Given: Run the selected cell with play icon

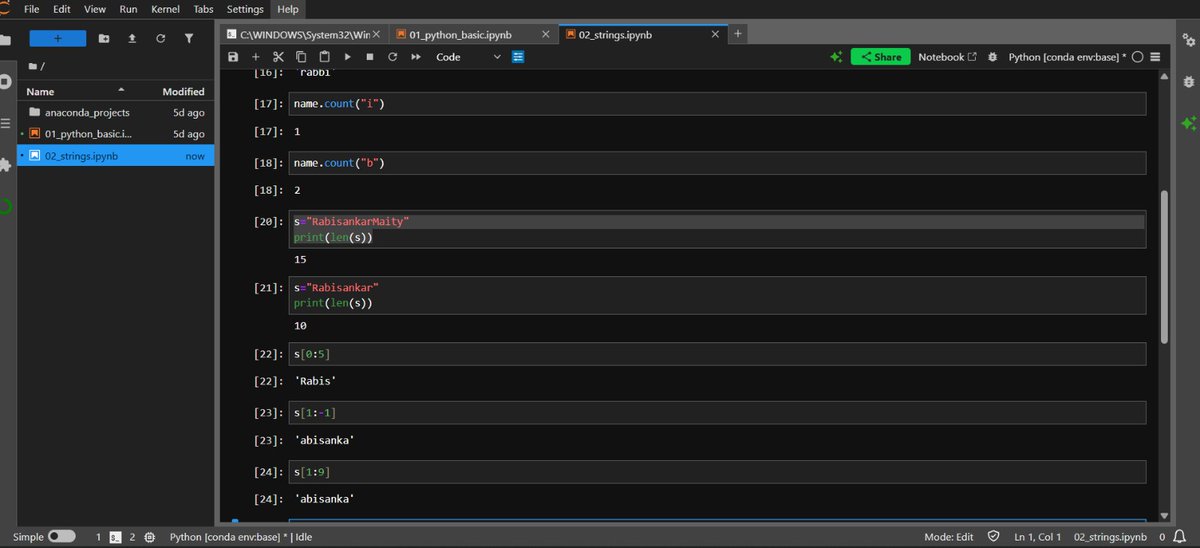Looking at the screenshot, I should click(348, 57).
